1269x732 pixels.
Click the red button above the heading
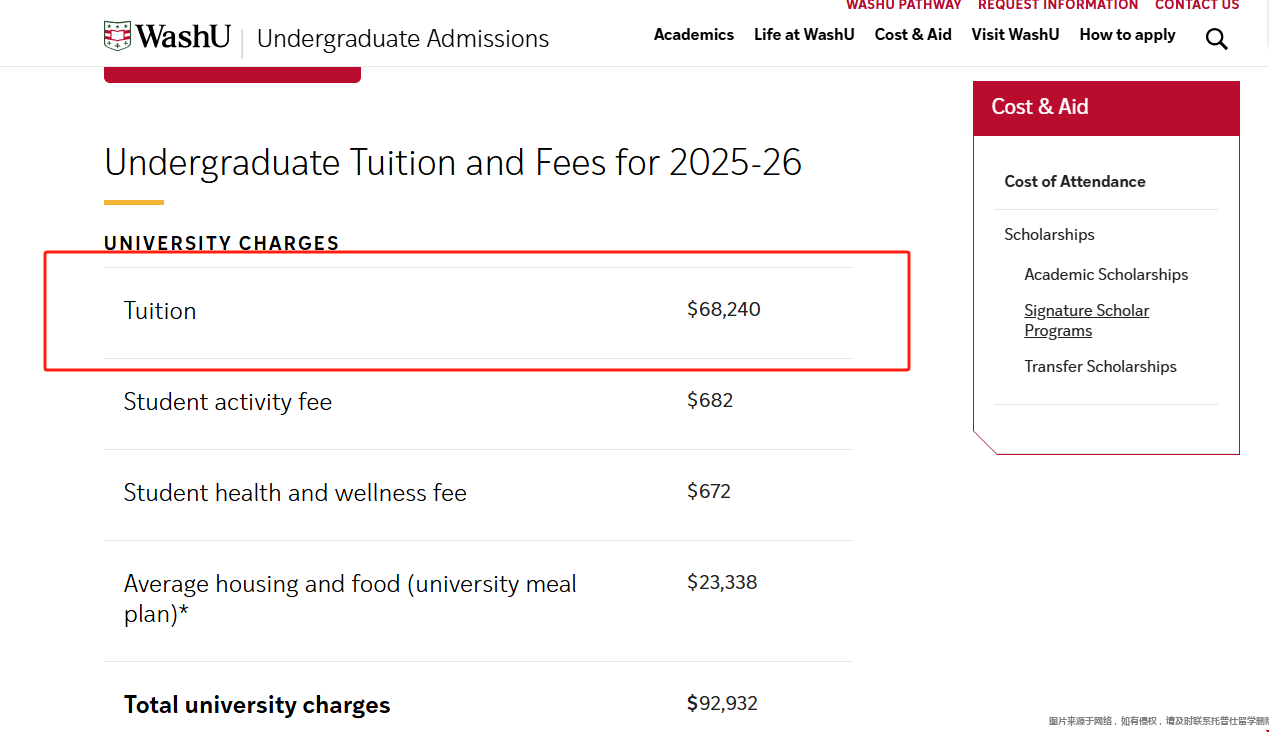232,74
